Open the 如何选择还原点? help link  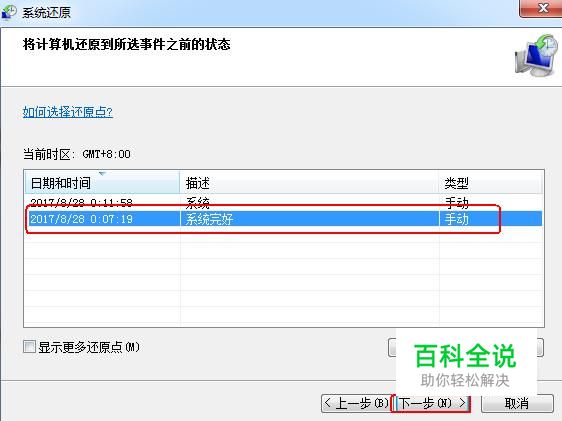[68, 112]
